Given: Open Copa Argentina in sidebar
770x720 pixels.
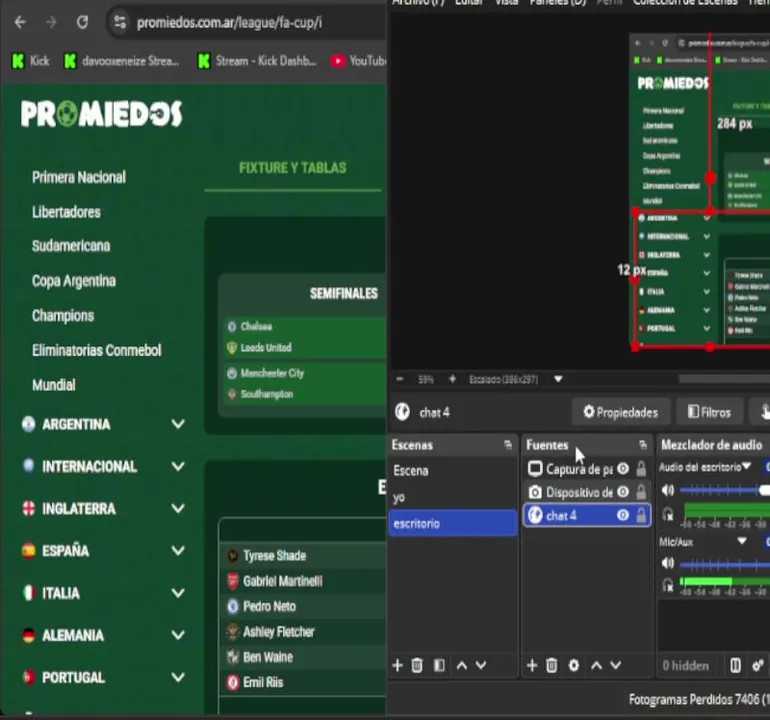Looking at the screenshot, I should pyautogui.click(x=74, y=281).
